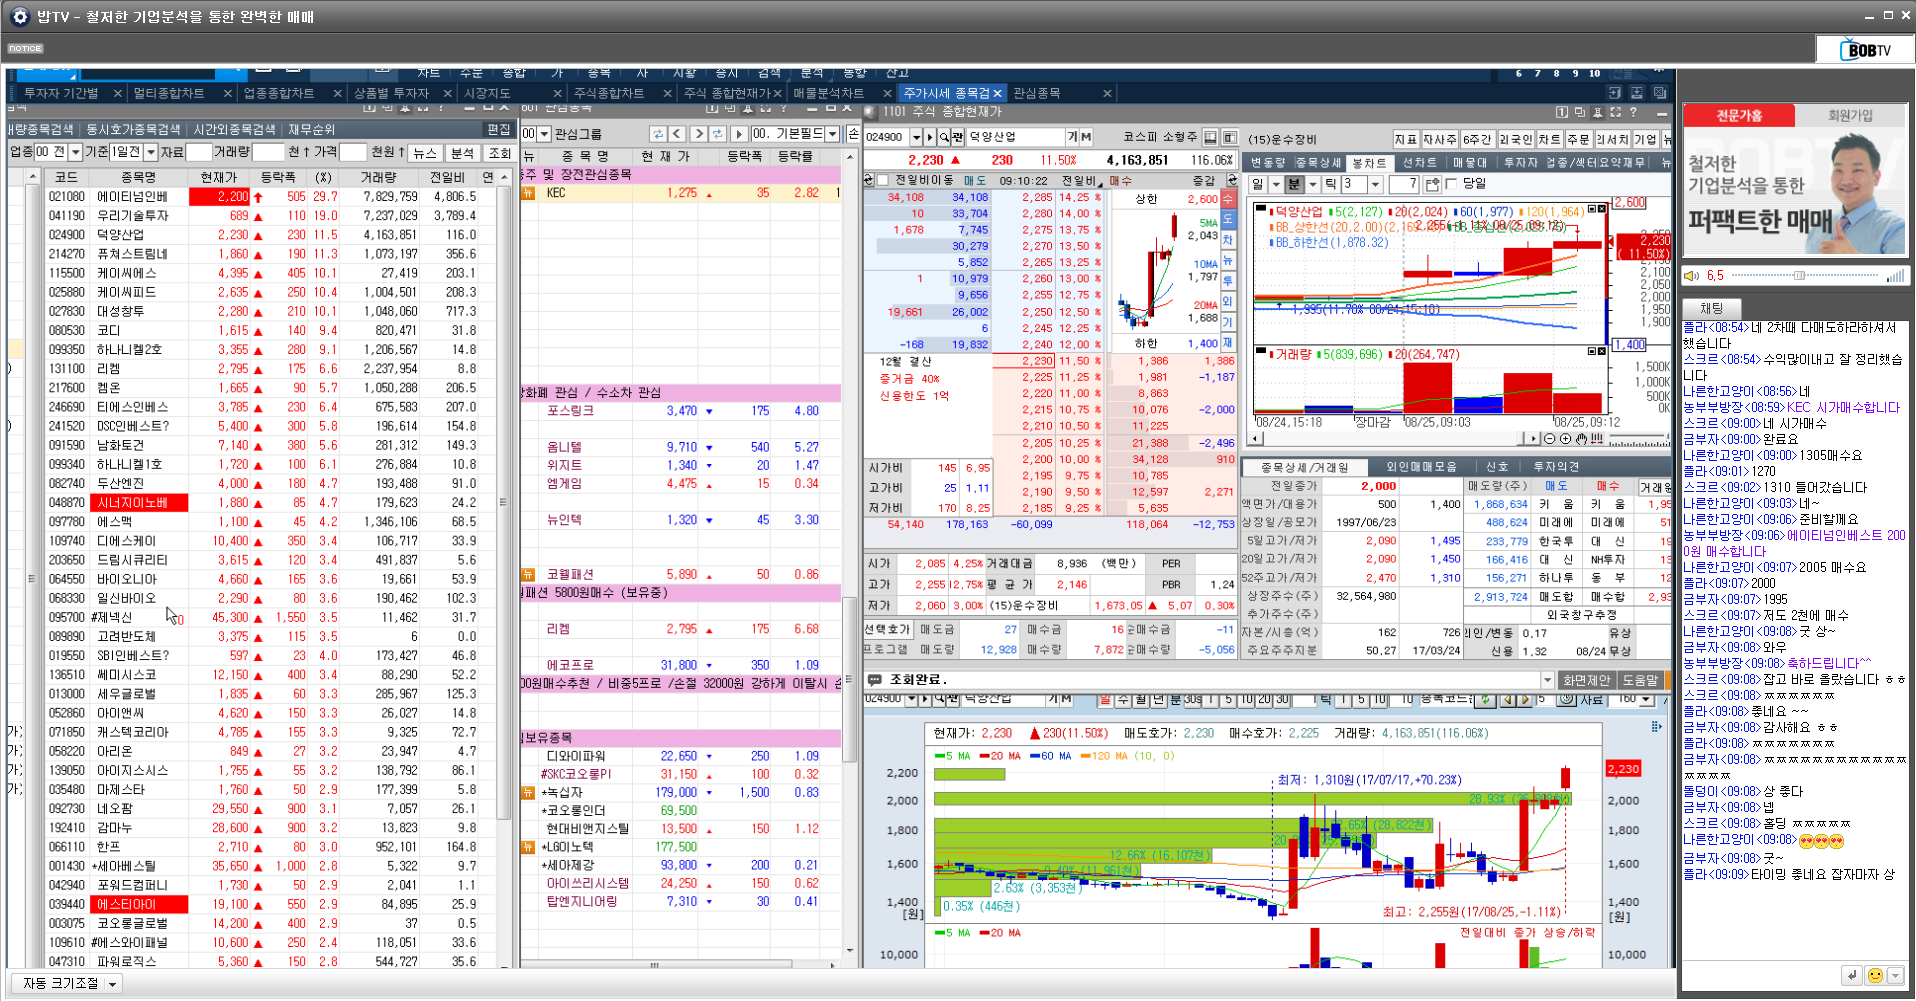
Task: Select the 년 yearly period in lower chart toolbar
Action: [1158, 700]
